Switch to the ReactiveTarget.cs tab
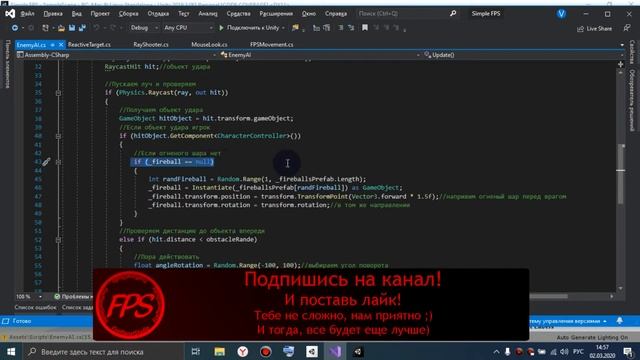This screenshot has height=360, width=640. coord(89,44)
